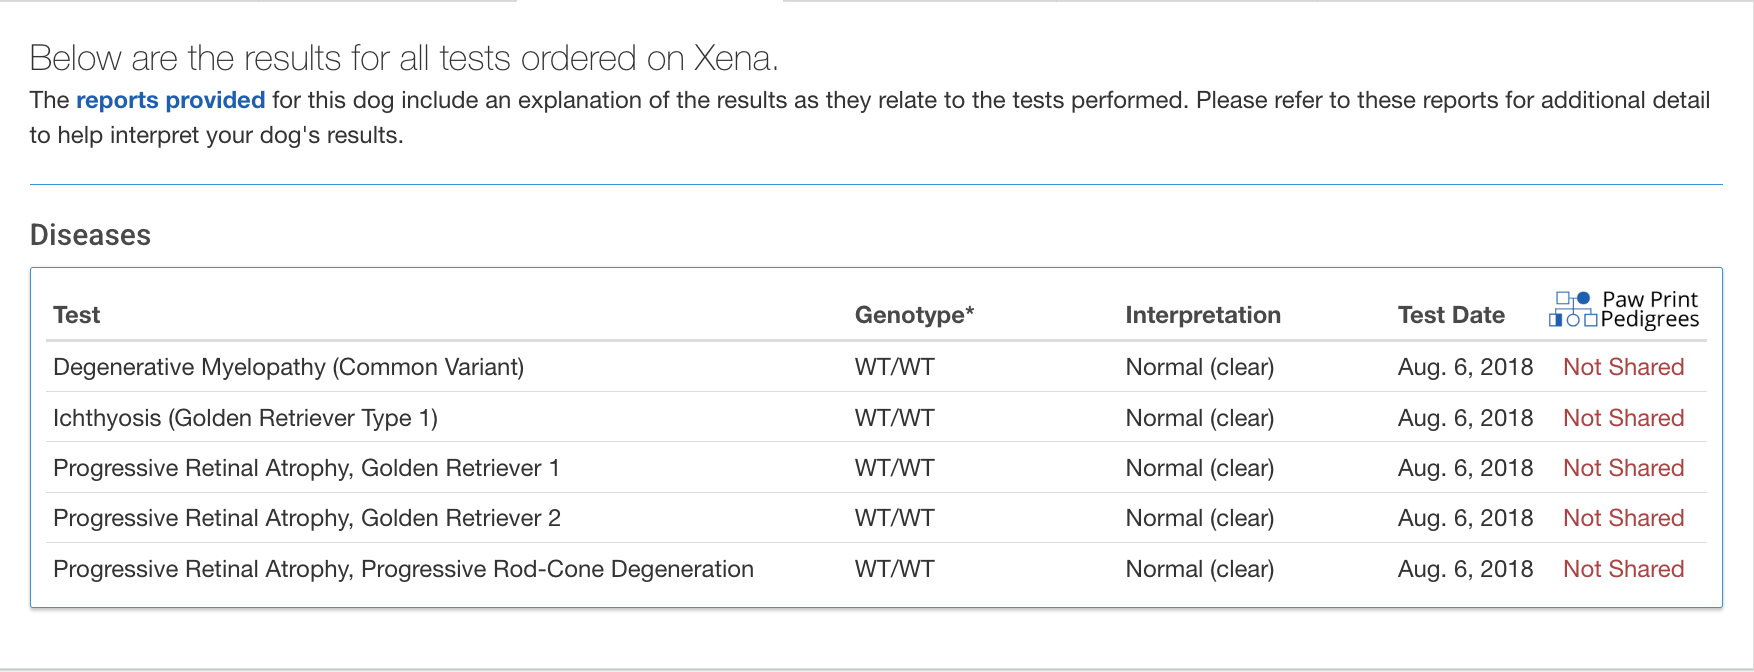This screenshot has height=672, width=1754.
Task: Select Ichthyosis (Golden Retriever Type 1) row
Action: pos(878,418)
